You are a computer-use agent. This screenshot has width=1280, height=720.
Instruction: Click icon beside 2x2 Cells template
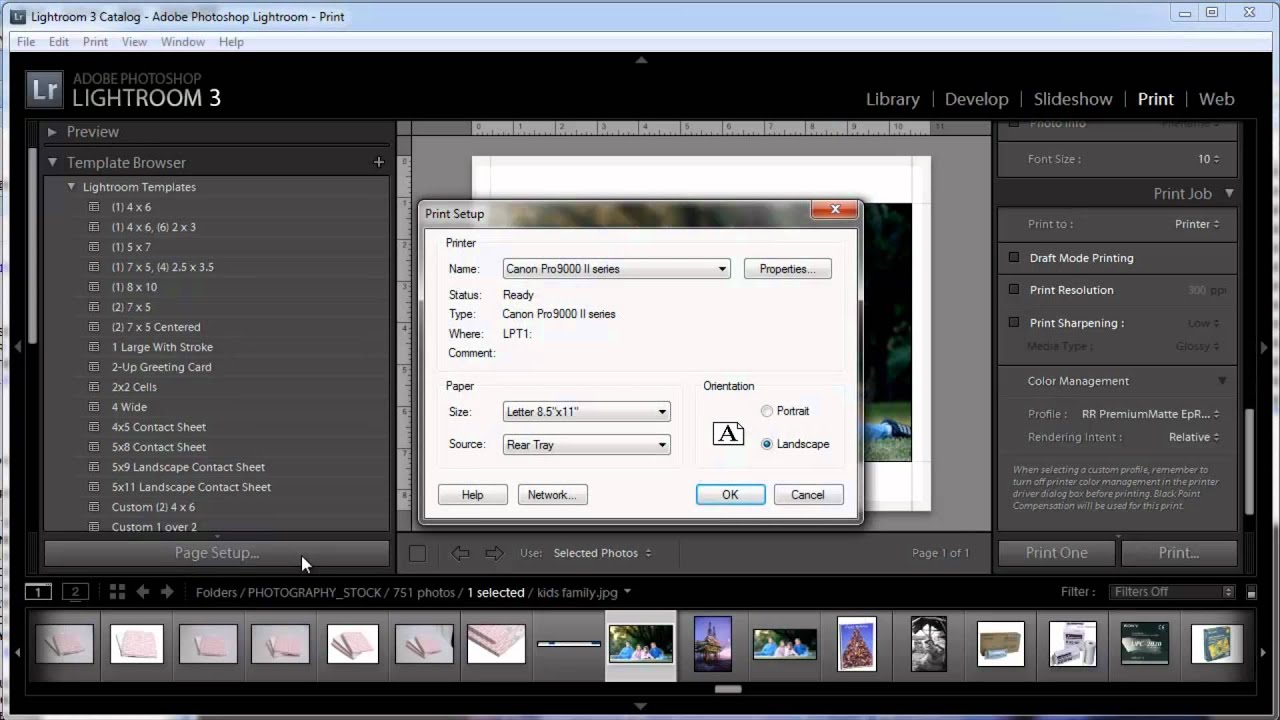pyautogui.click(x=94, y=387)
